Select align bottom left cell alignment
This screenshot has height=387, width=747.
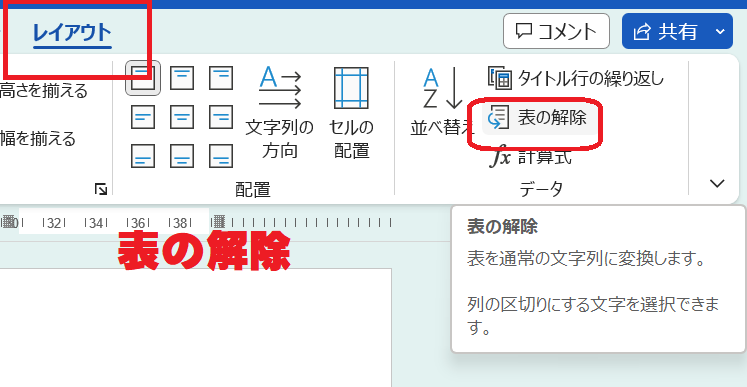(143, 156)
